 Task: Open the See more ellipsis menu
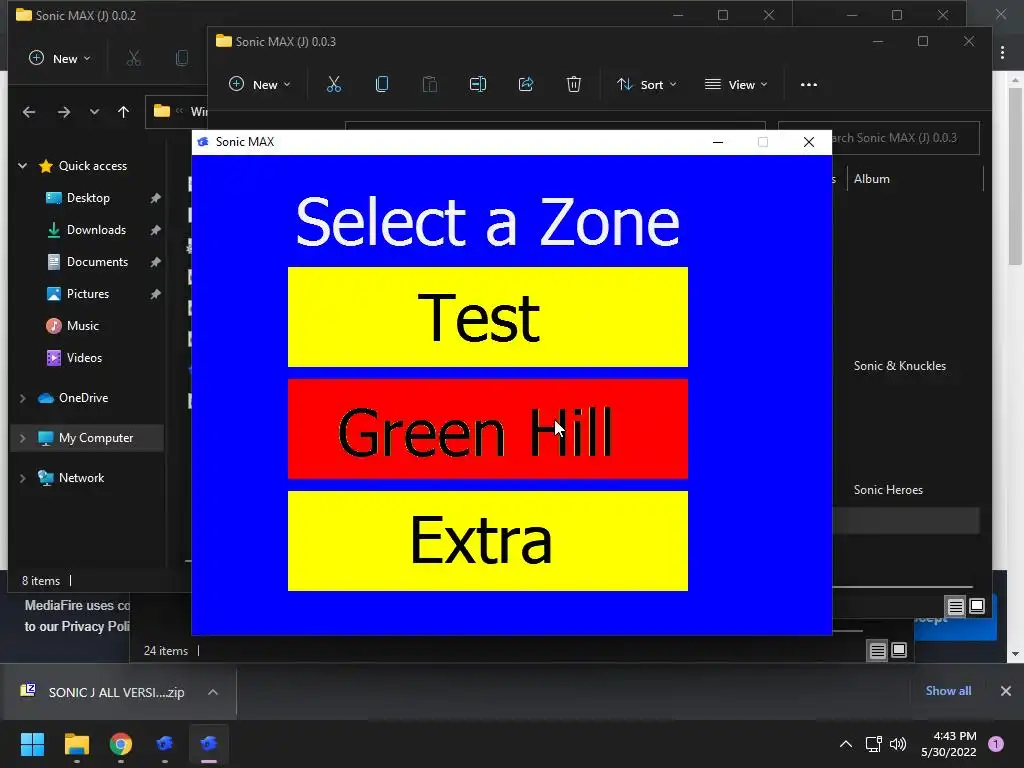point(808,84)
